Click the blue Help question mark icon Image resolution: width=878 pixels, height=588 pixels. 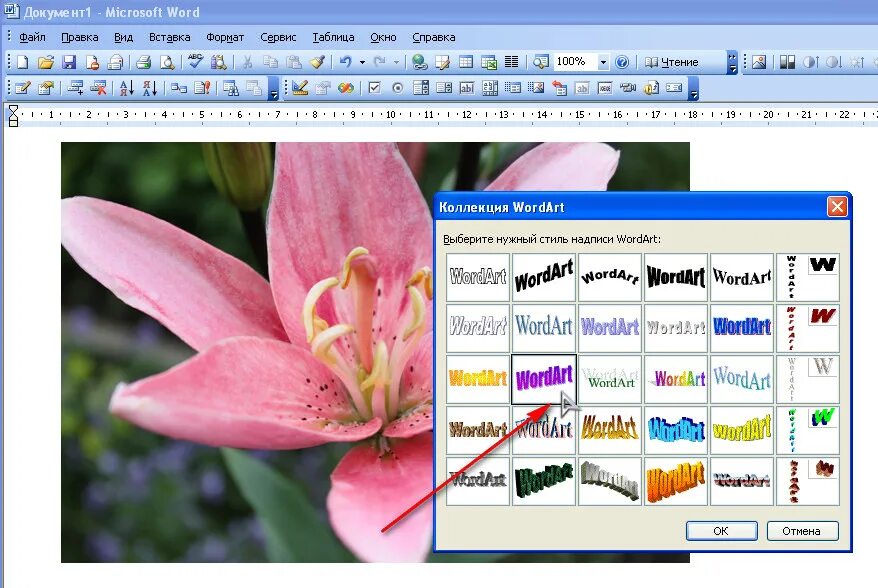(x=622, y=62)
